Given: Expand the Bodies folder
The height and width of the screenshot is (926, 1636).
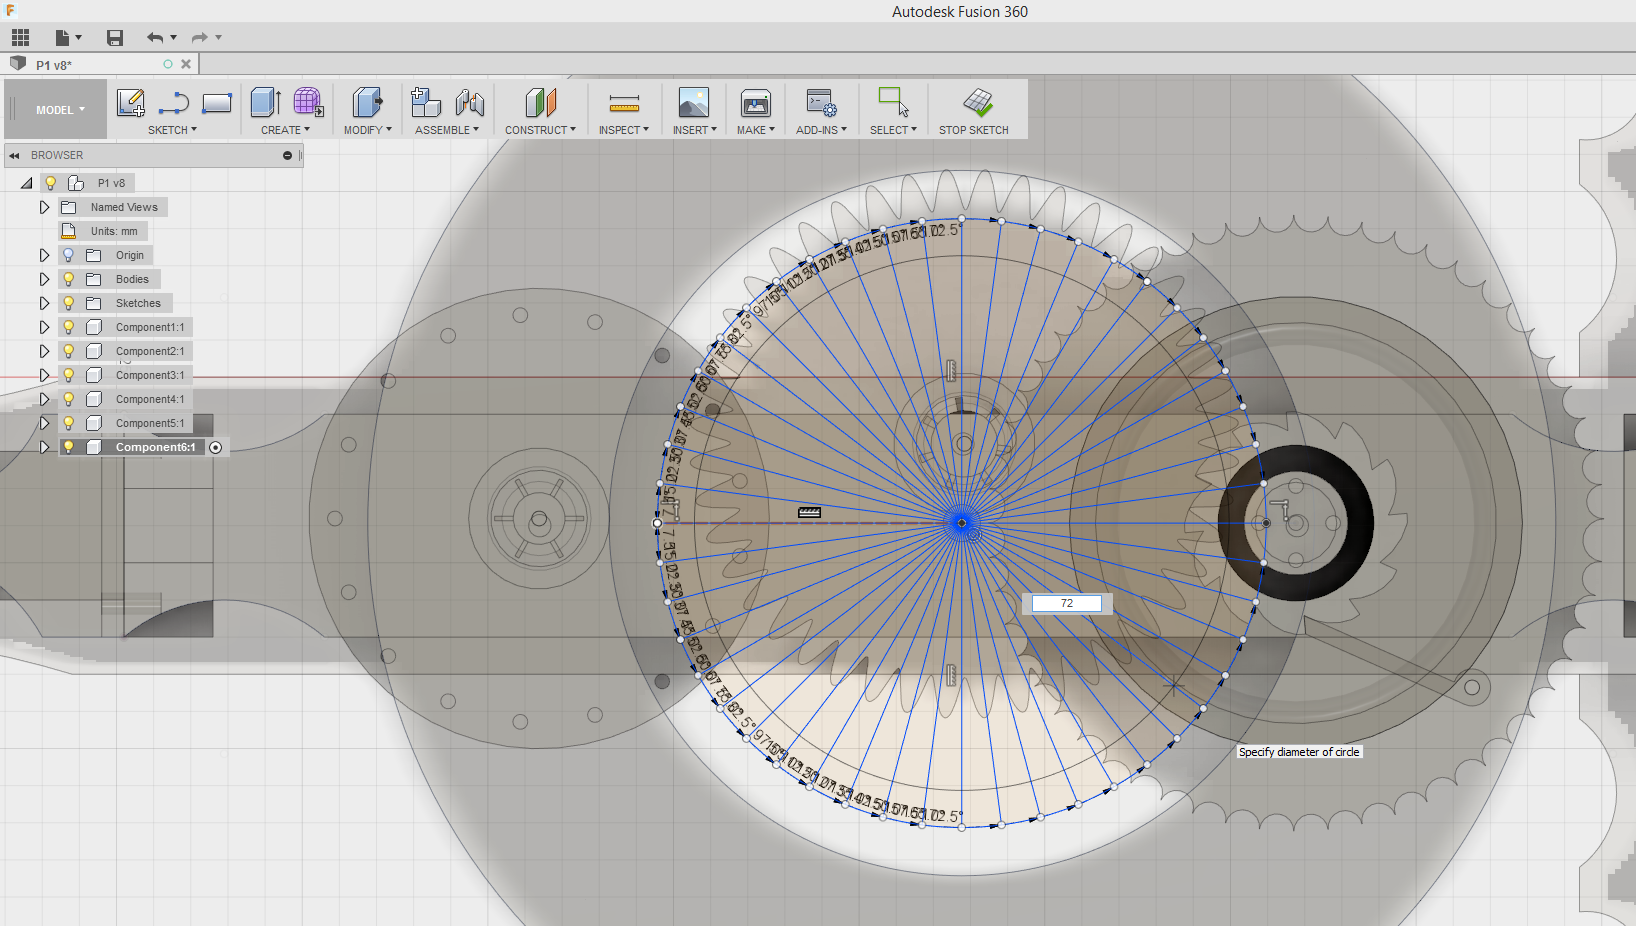Looking at the screenshot, I should (x=44, y=279).
